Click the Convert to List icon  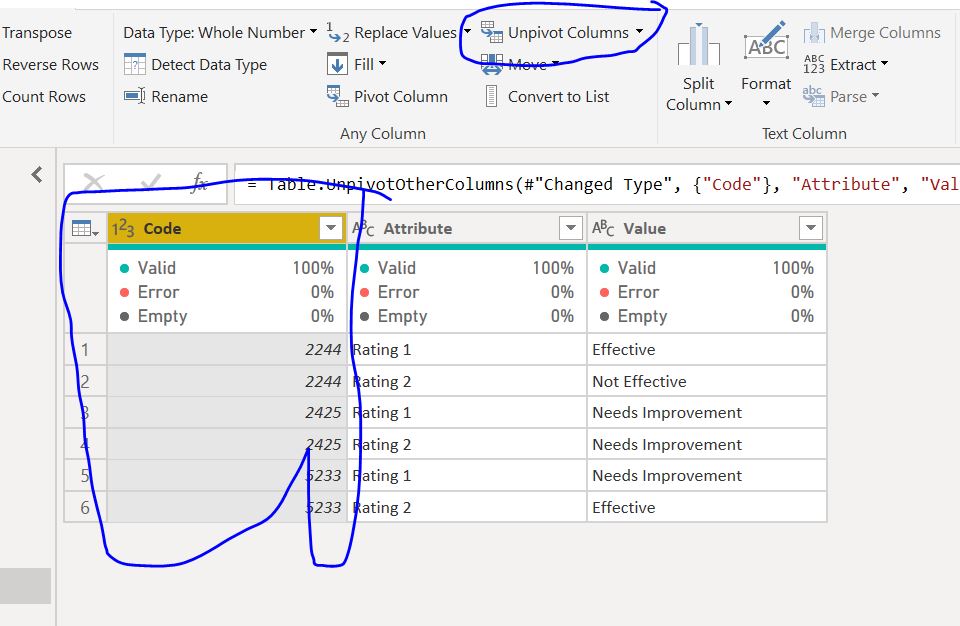point(491,96)
